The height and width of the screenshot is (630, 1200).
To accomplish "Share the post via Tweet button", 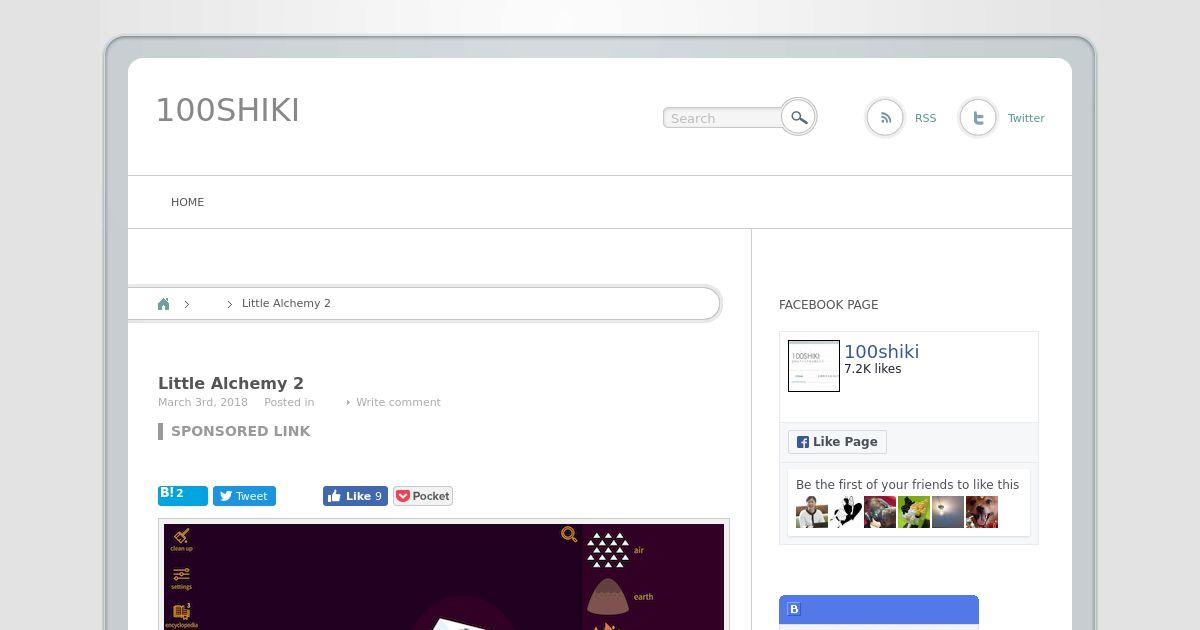I will pos(244,496).
